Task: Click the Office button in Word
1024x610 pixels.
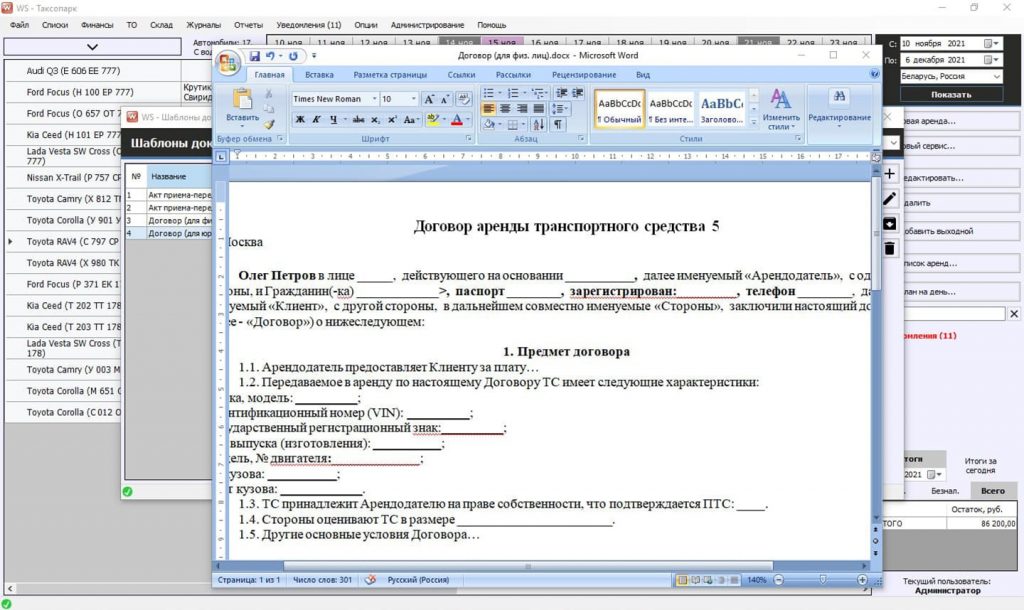Action: click(228, 63)
